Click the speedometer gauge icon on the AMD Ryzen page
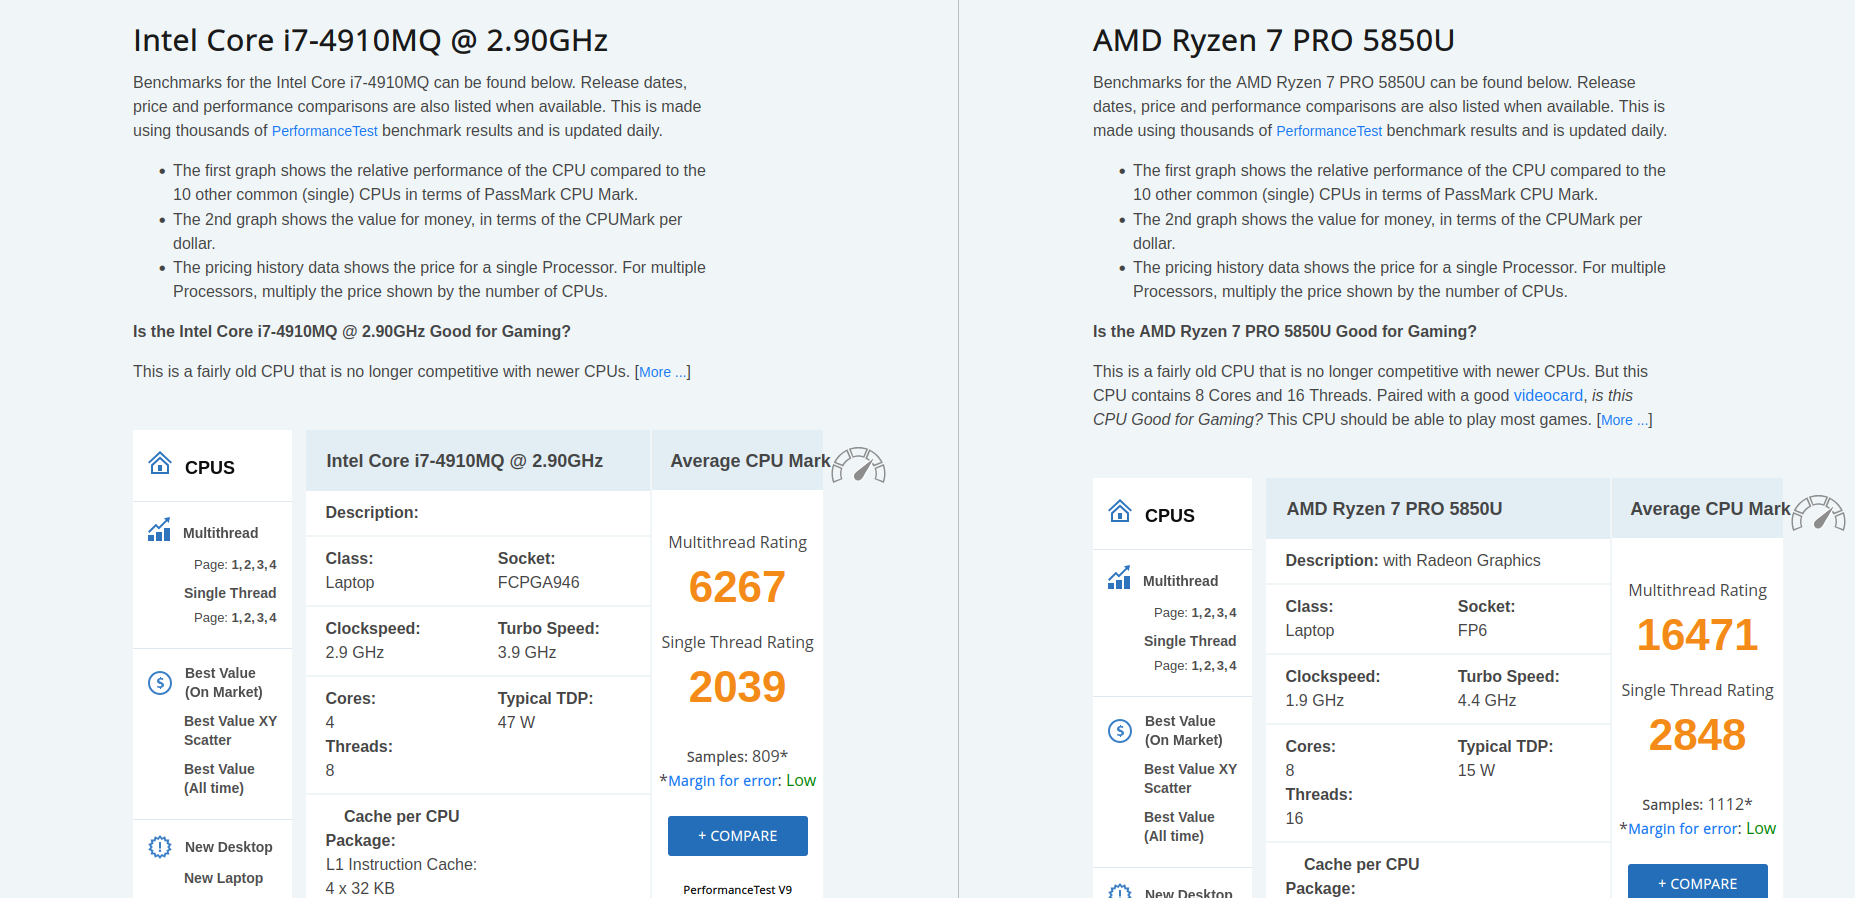The width and height of the screenshot is (1855, 898). click(1819, 513)
